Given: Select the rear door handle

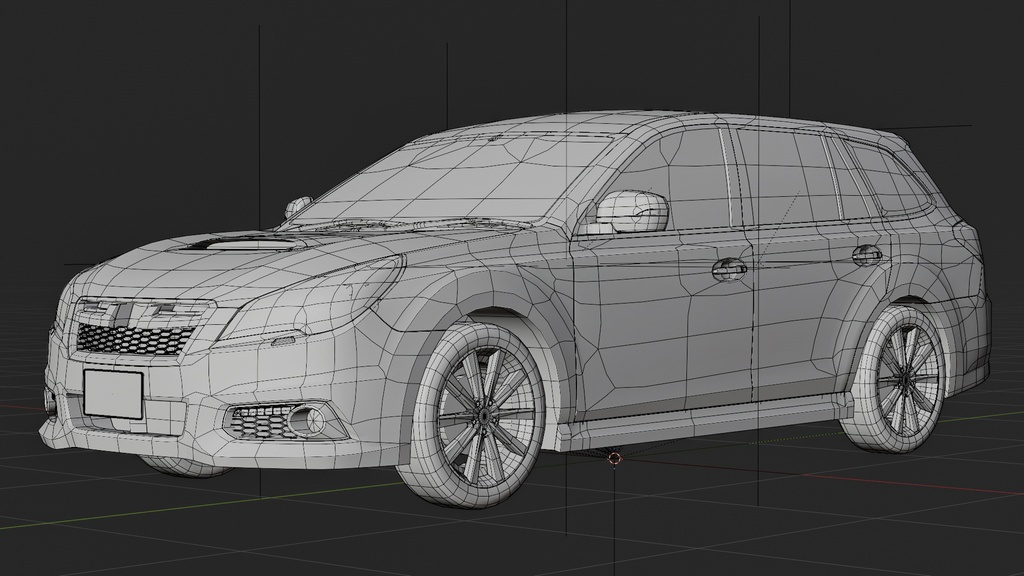Looking at the screenshot, I should click(868, 255).
